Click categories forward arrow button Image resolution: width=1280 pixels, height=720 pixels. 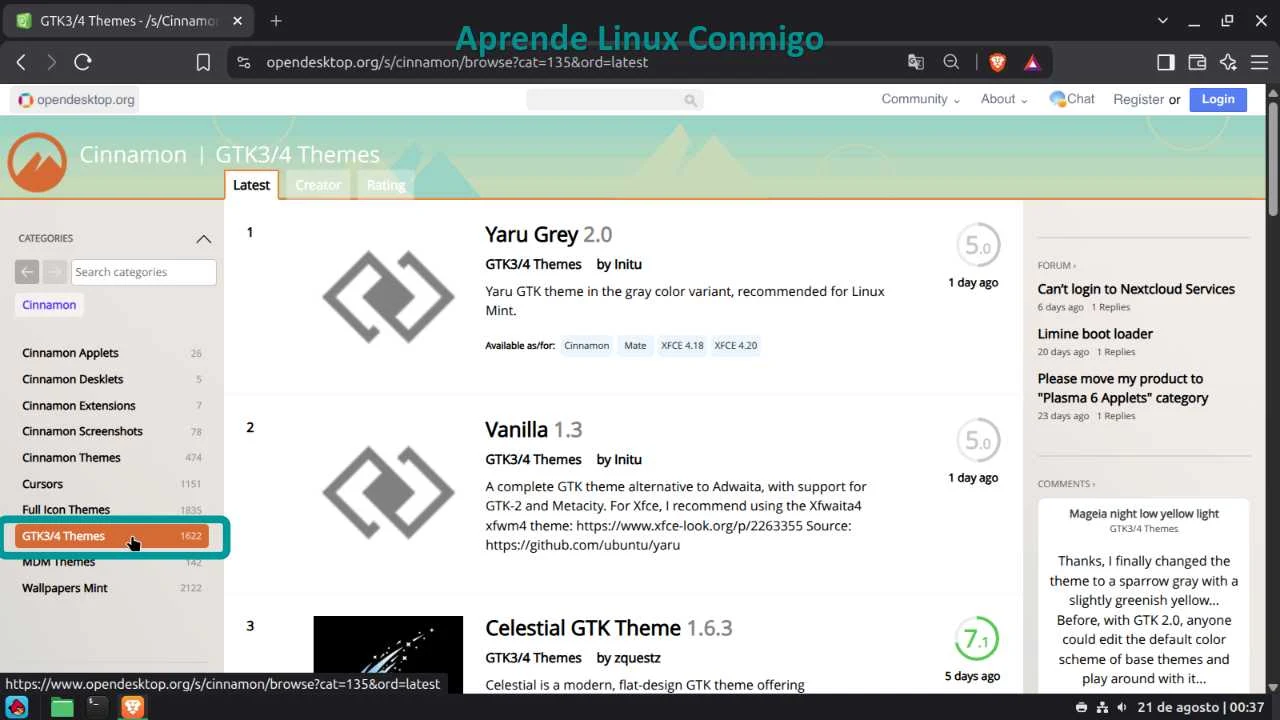(x=55, y=272)
